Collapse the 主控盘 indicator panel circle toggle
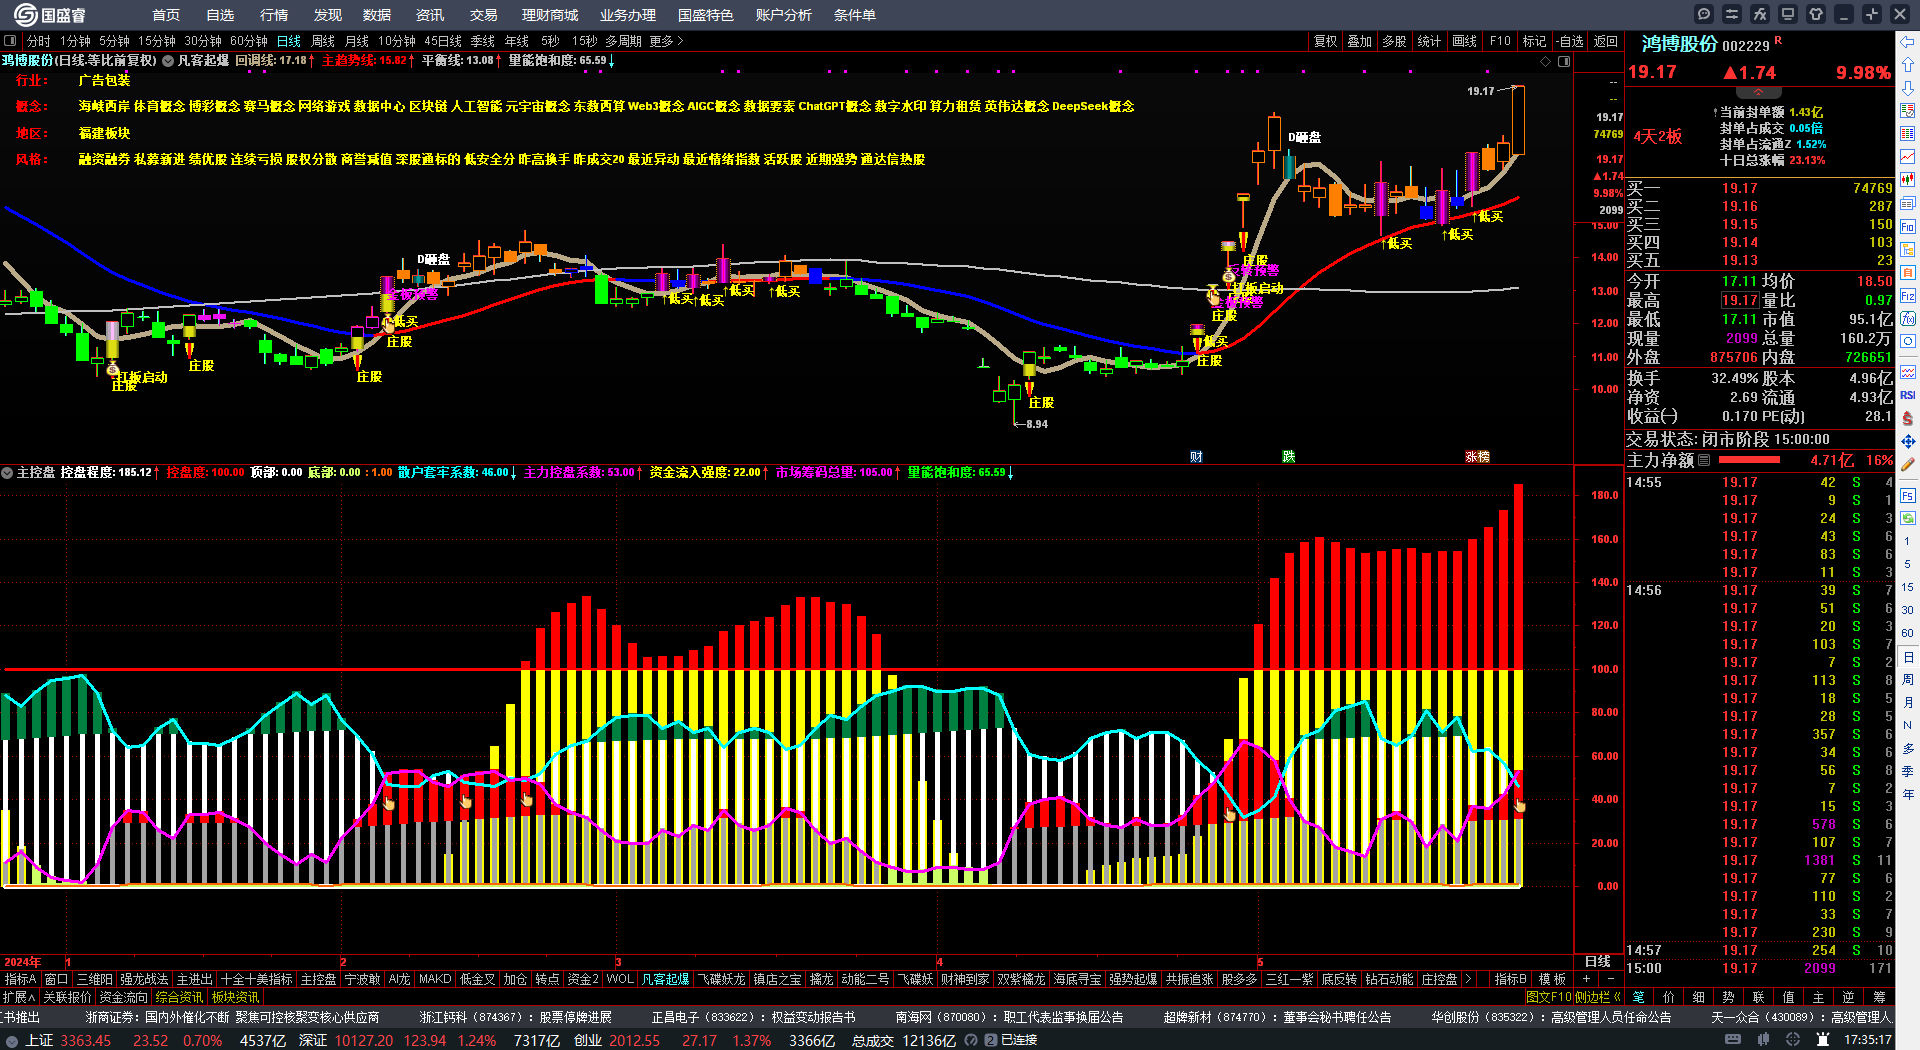Viewport: 1920px width, 1050px height. (8, 472)
